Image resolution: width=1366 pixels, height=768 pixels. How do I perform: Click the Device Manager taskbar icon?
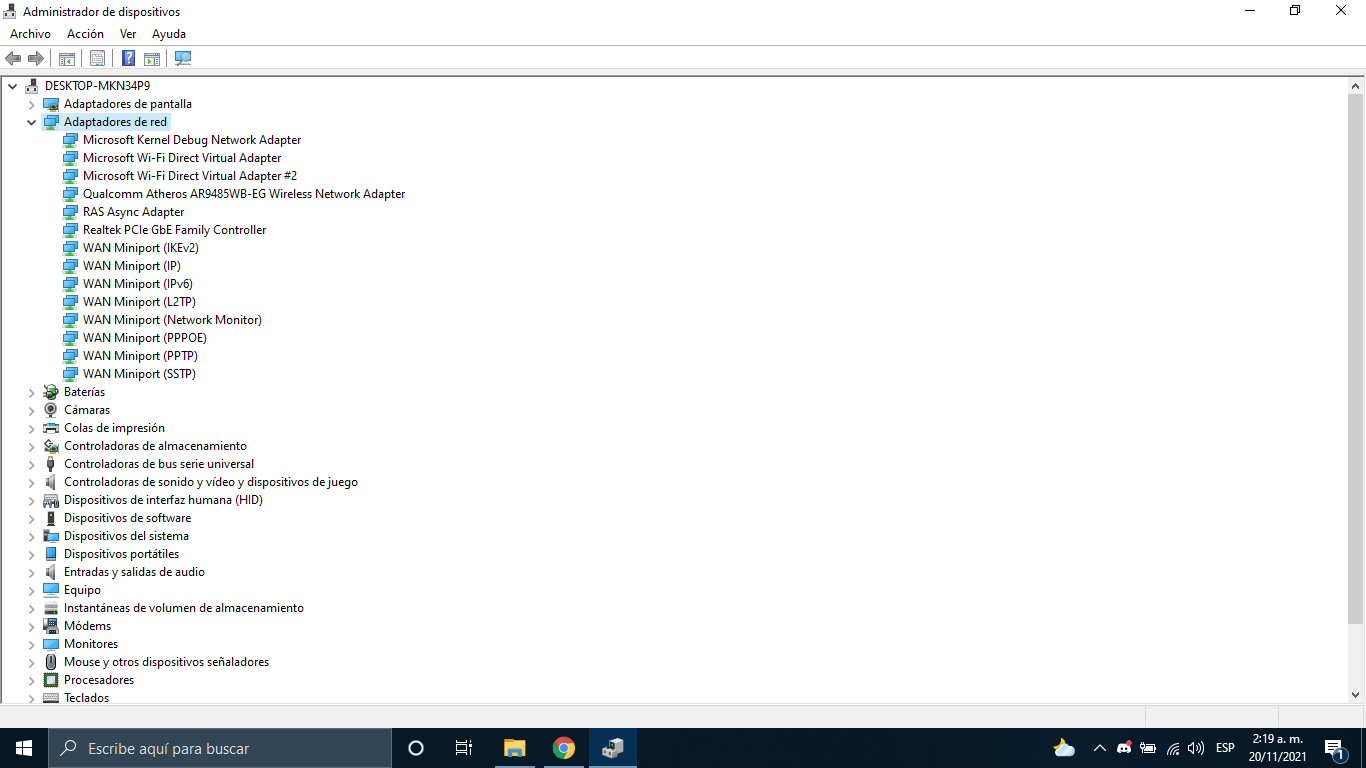613,748
